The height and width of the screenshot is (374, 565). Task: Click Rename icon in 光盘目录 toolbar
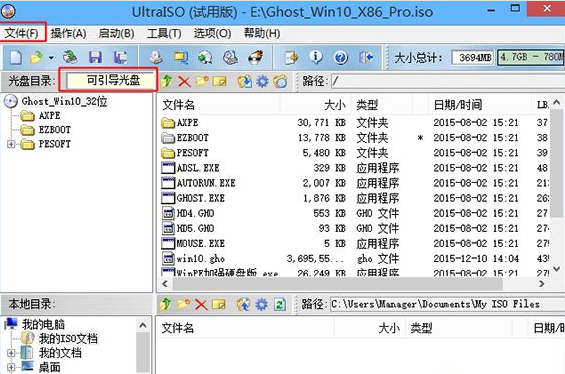(x=219, y=81)
